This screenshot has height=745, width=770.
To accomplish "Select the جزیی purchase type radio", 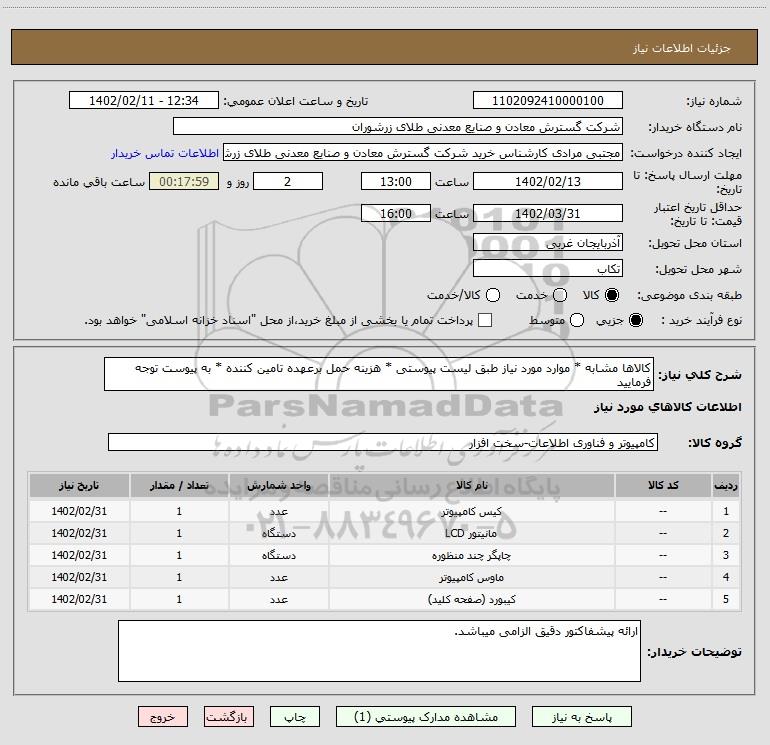I will pos(636,320).
